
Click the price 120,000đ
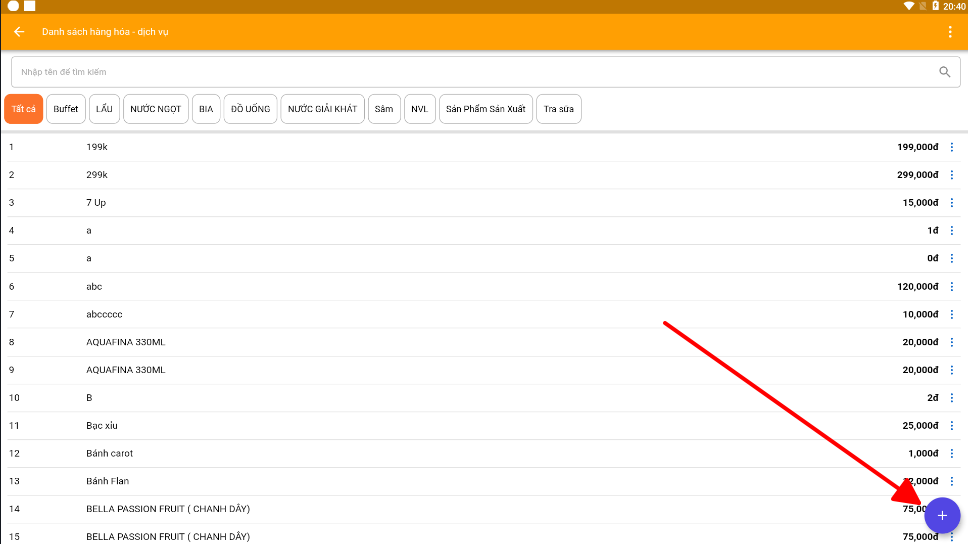click(x=918, y=287)
